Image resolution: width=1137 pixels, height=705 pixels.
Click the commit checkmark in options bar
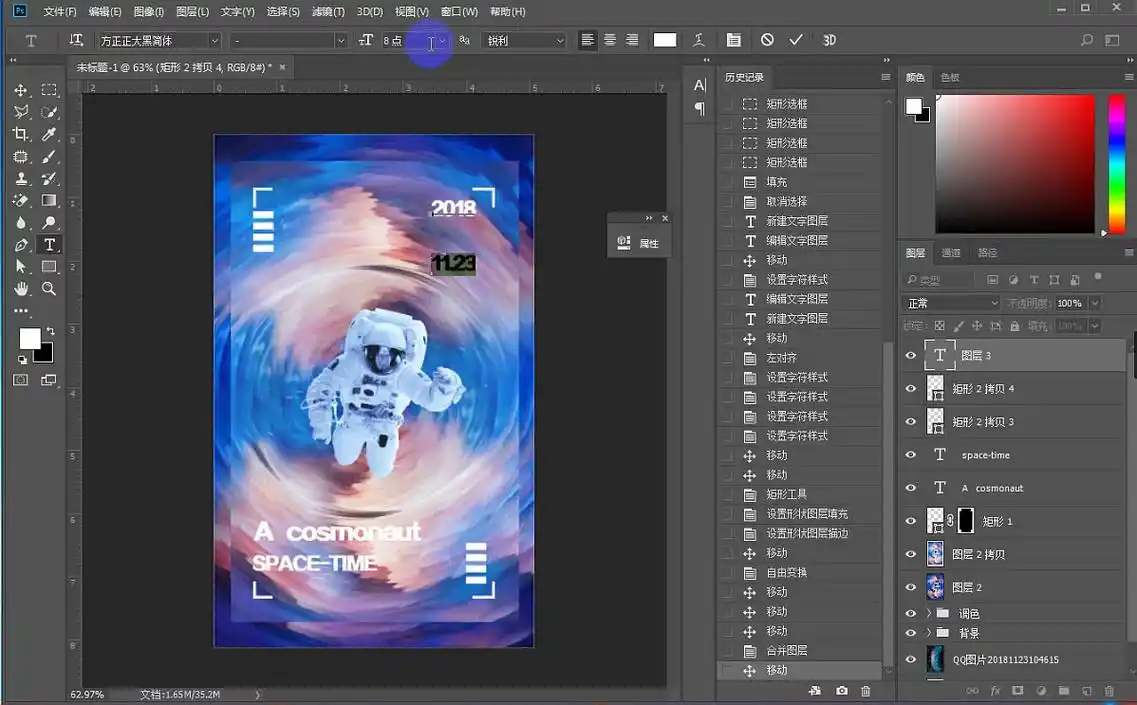coord(796,40)
